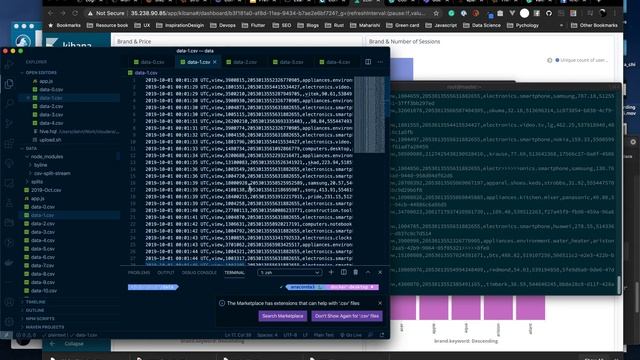
Task: Collapse the OPEN EDITORS section
Action: [x=41, y=73]
